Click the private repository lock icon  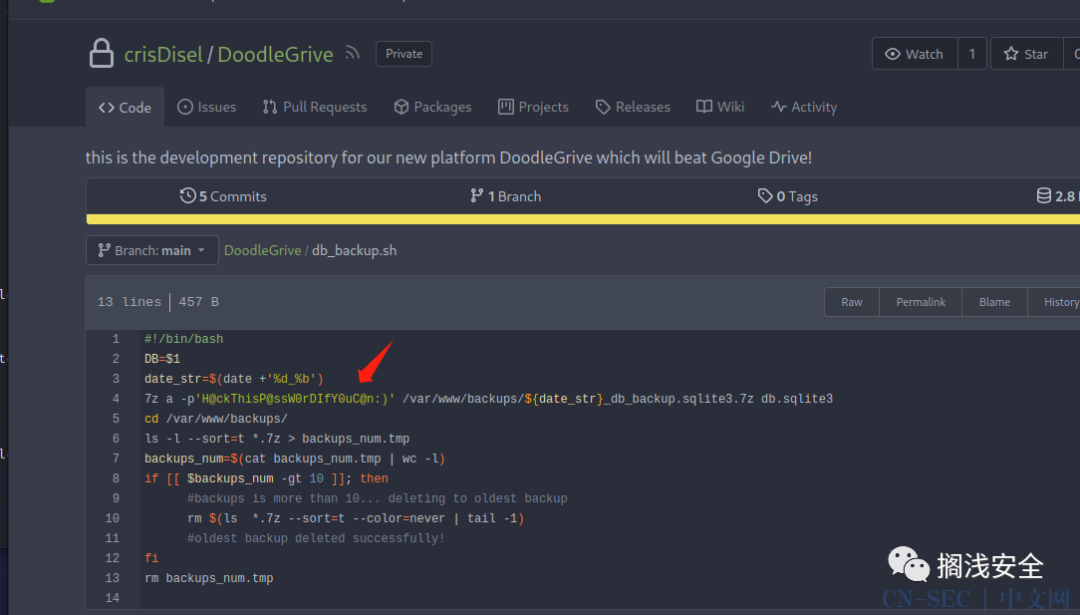point(101,53)
